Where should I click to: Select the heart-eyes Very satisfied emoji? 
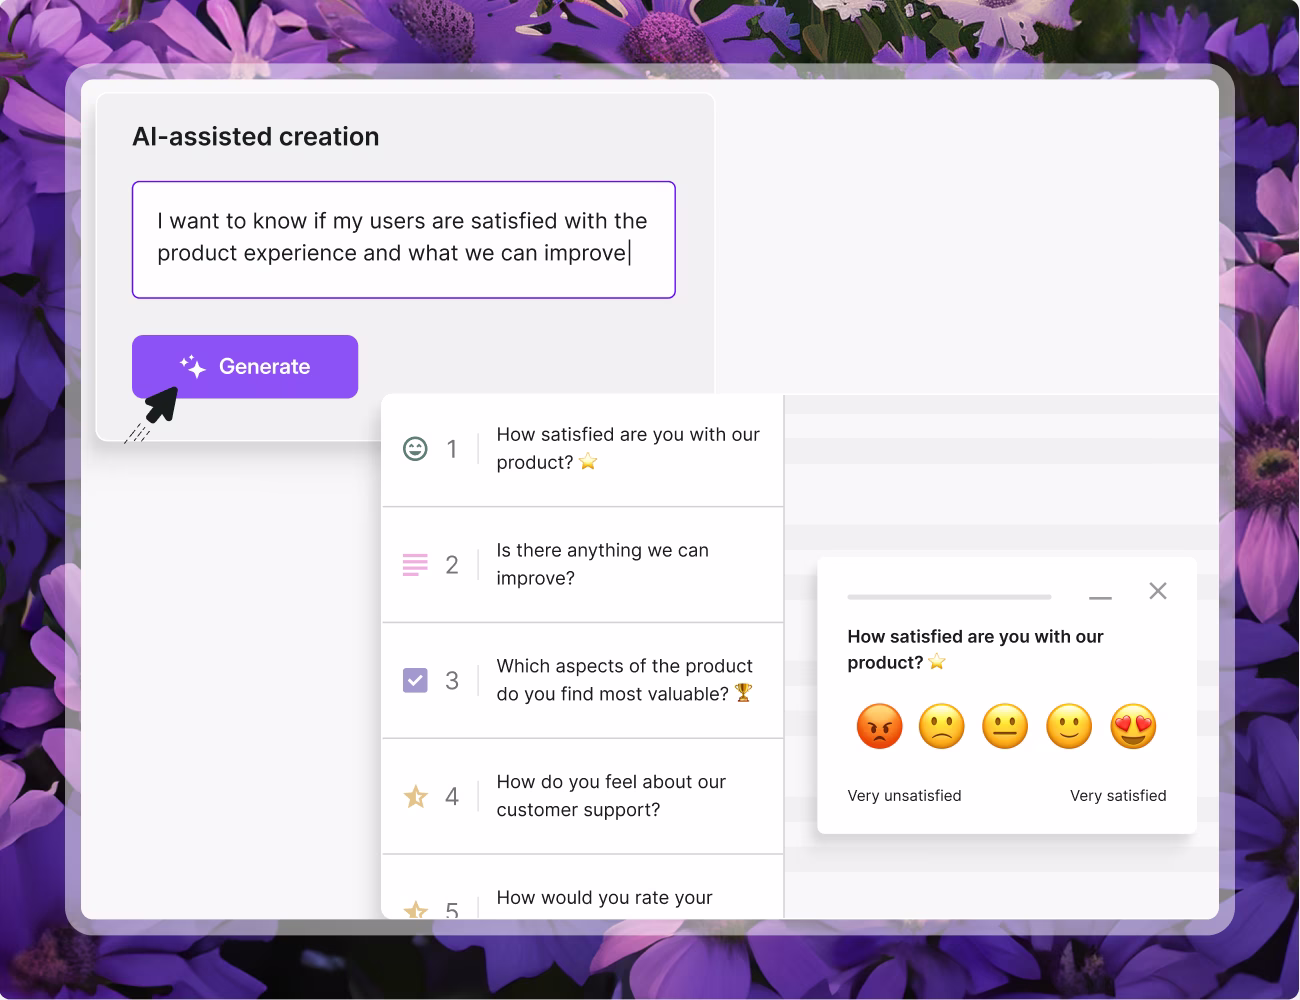pos(1132,726)
